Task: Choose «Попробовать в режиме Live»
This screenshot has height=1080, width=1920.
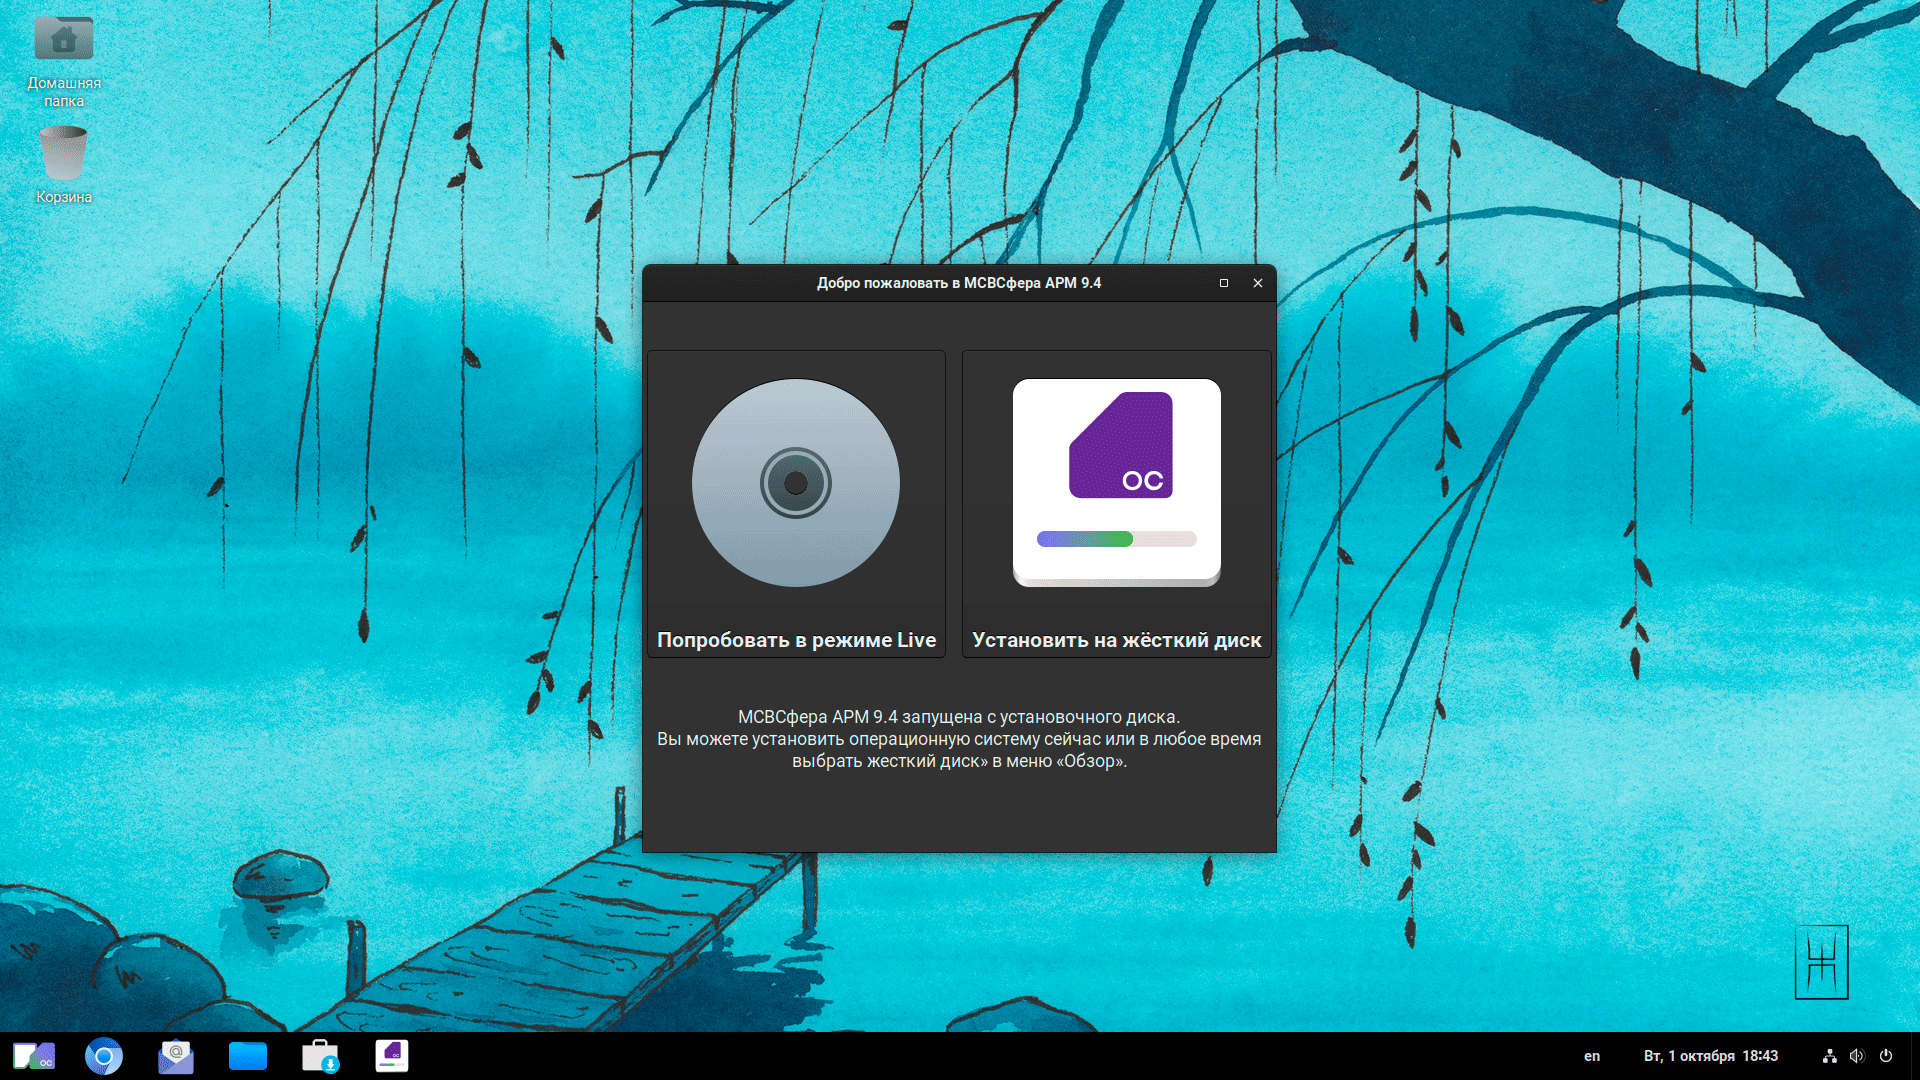Action: tap(796, 640)
